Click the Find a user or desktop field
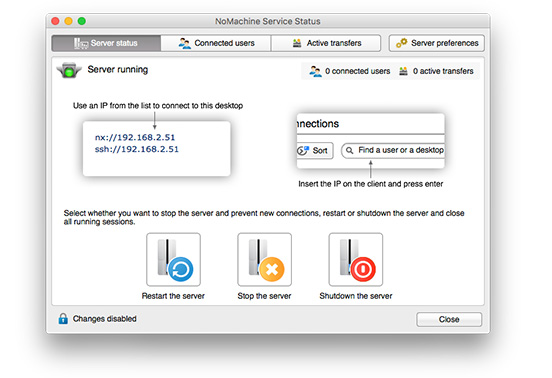This screenshot has height=378, width=552. 393,151
